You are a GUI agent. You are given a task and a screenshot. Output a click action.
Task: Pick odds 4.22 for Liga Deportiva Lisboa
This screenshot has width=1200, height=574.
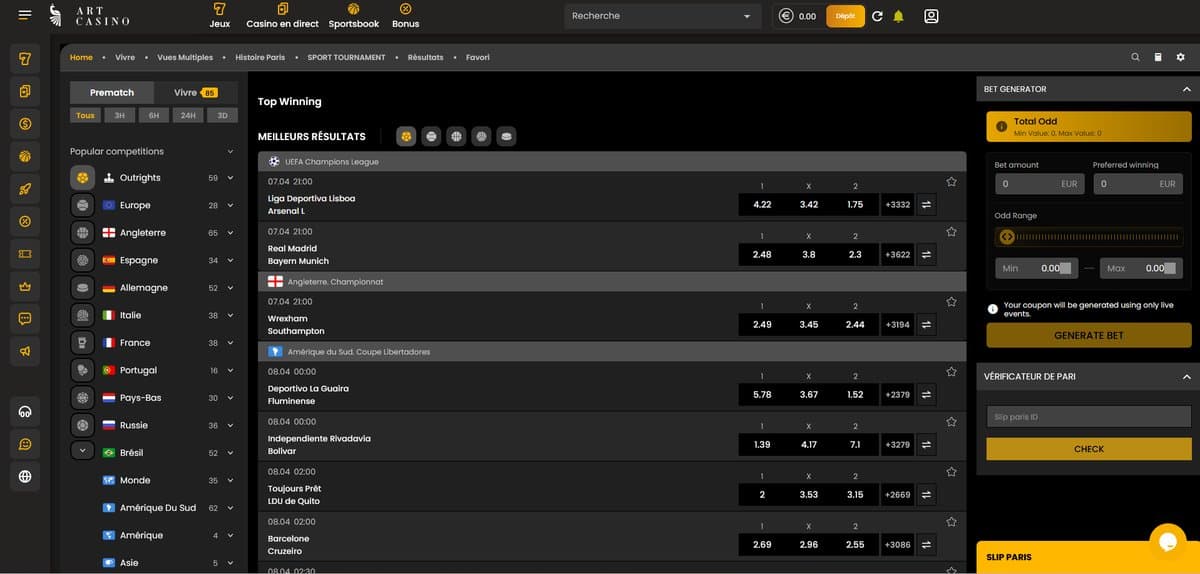tap(762, 205)
